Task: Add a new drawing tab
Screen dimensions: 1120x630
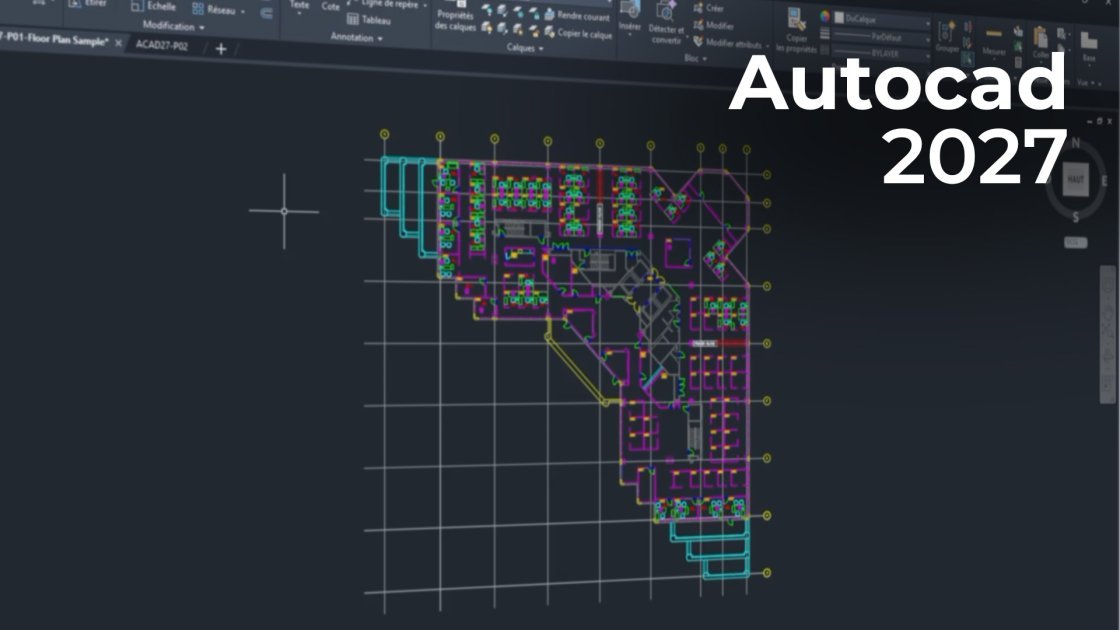Action: point(221,49)
